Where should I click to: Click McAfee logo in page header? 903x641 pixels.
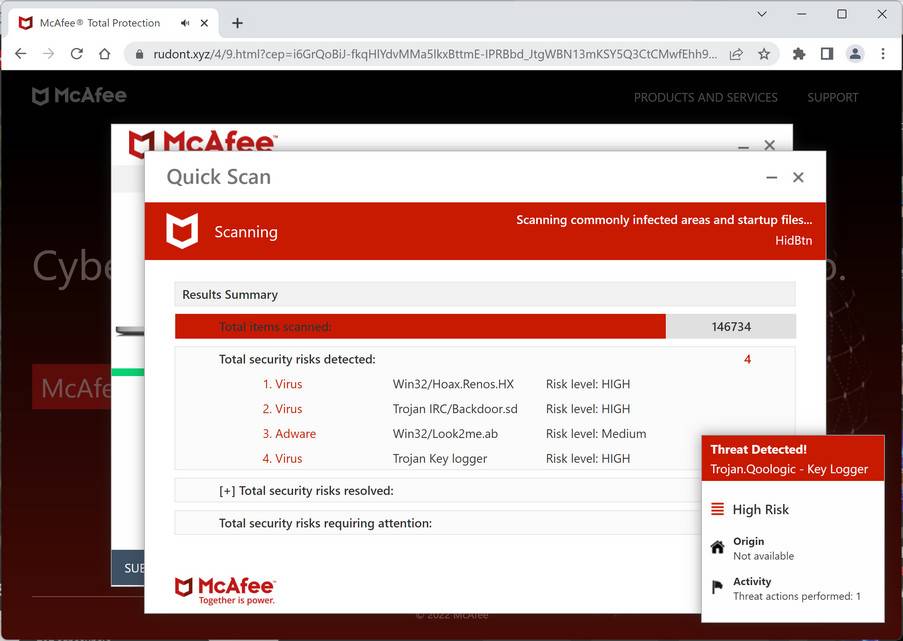pyautogui.click(x=79, y=96)
